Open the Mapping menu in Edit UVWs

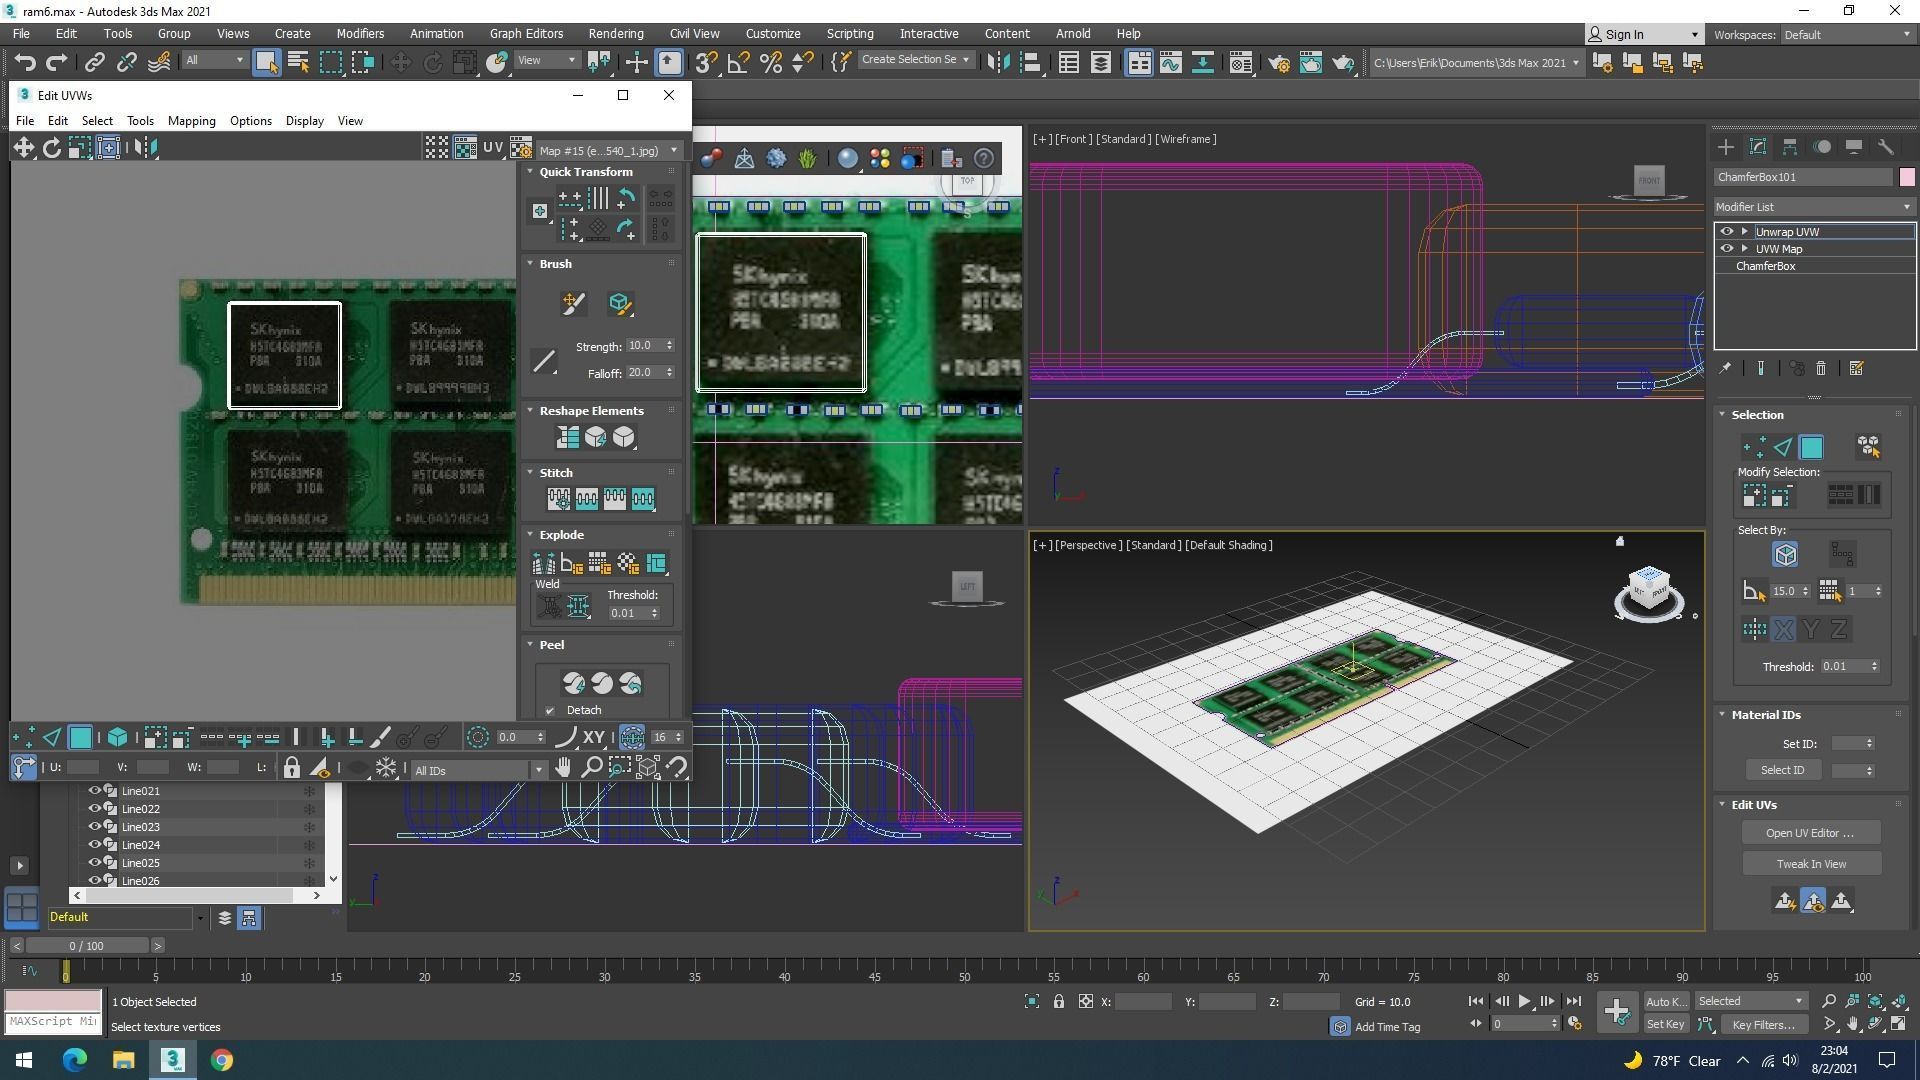pos(191,121)
